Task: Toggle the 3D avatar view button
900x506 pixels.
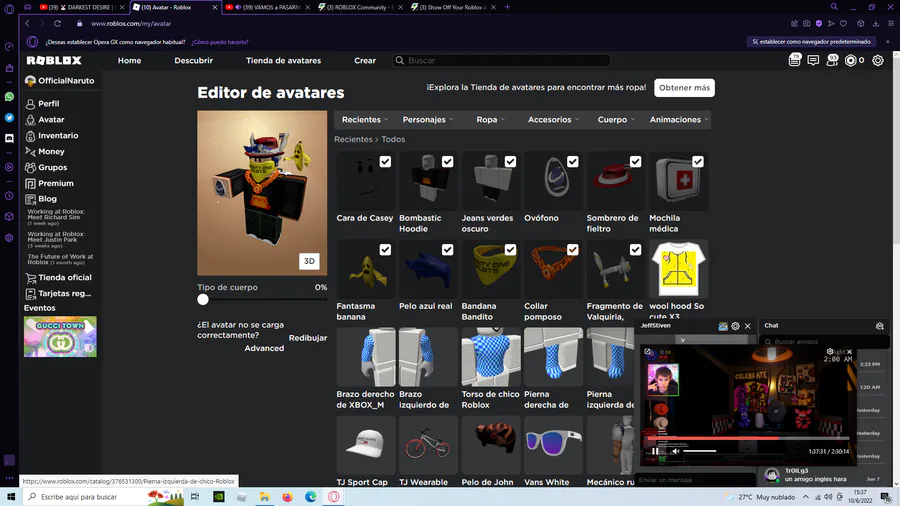Action: (309, 261)
